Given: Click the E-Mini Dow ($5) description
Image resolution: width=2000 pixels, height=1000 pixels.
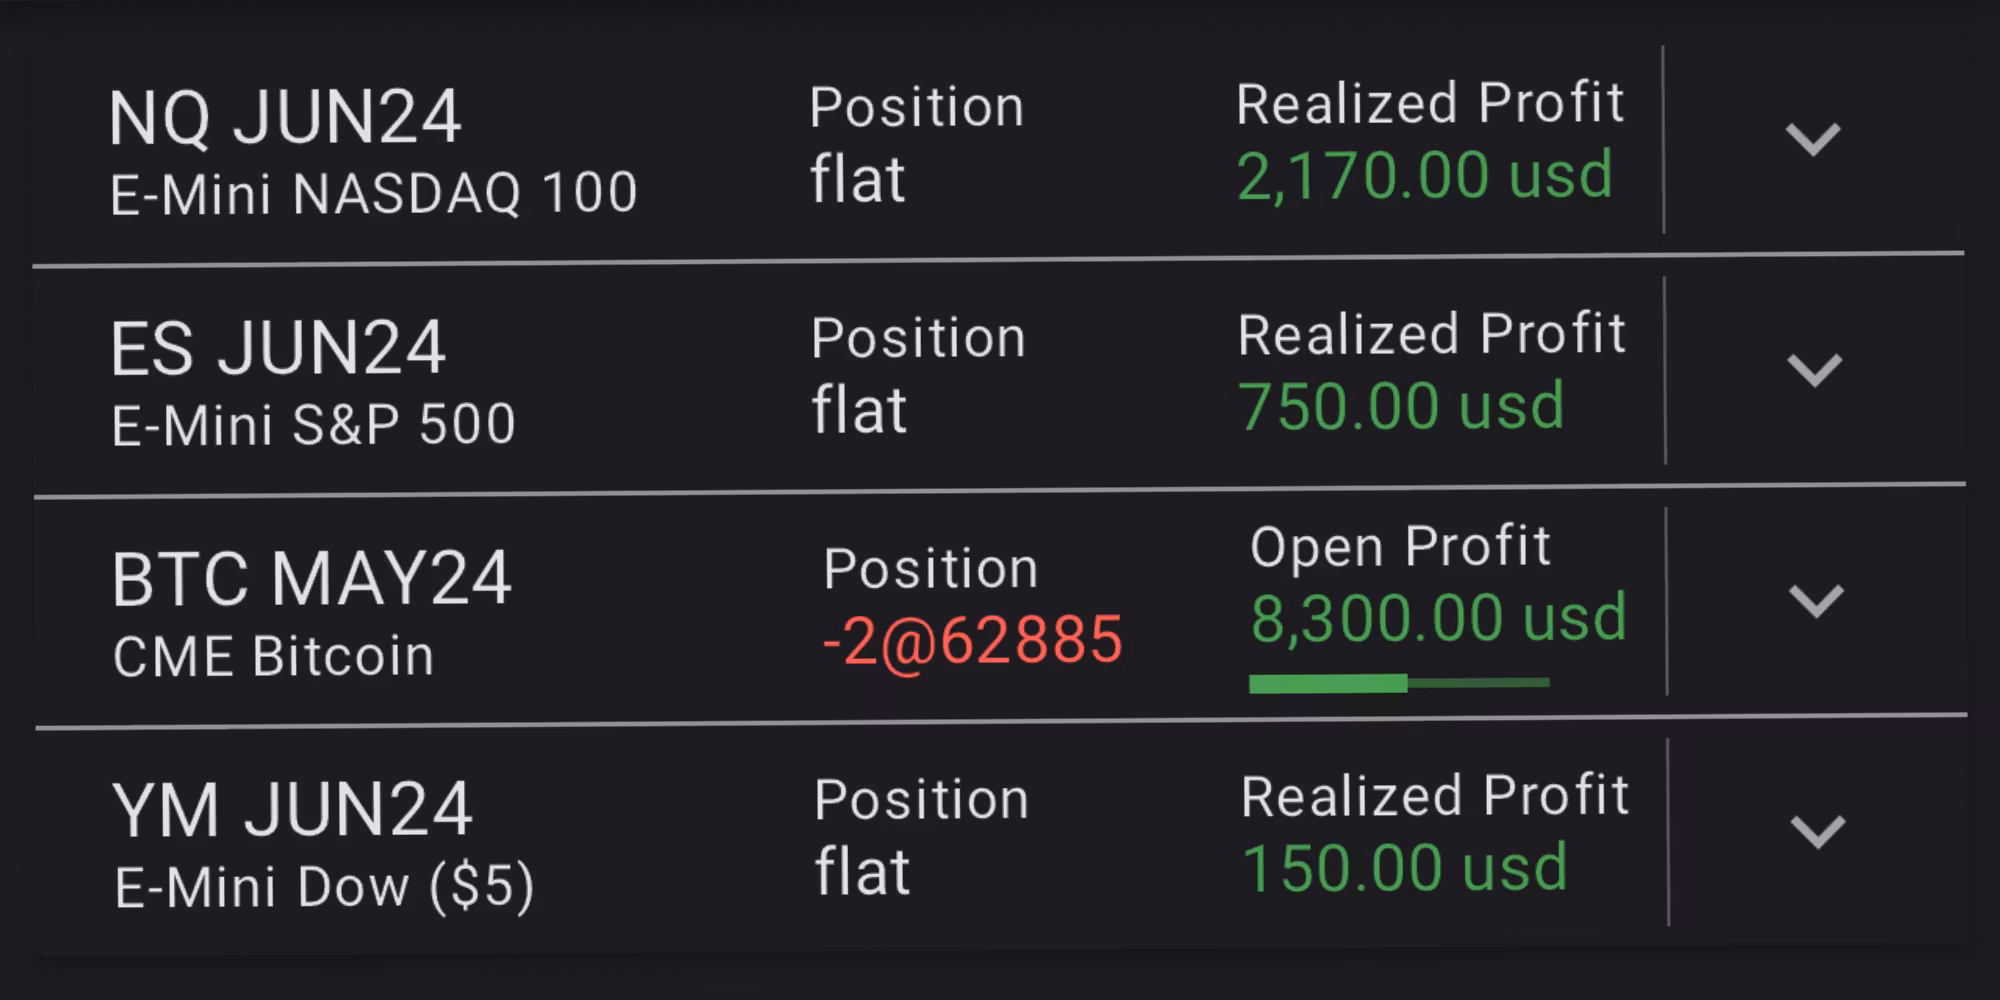Looking at the screenshot, I should click(x=324, y=888).
